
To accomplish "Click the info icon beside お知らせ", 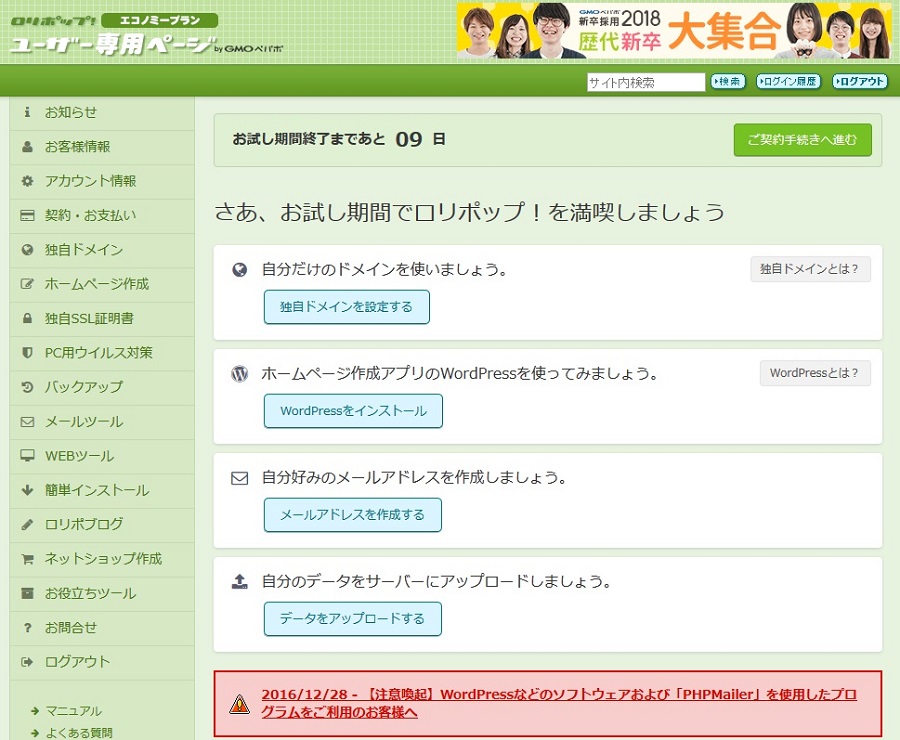I will click(x=27, y=112).
